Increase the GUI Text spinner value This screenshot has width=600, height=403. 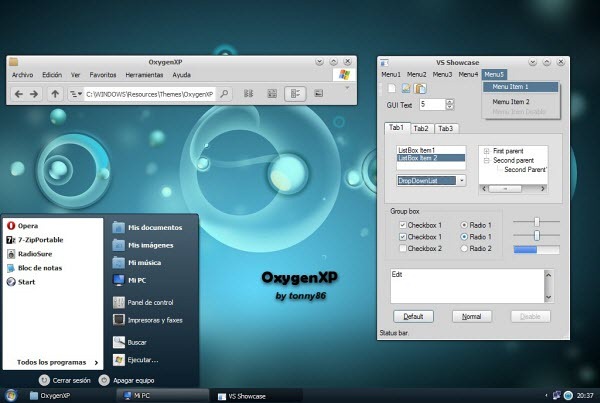click(x=450, y=101)
